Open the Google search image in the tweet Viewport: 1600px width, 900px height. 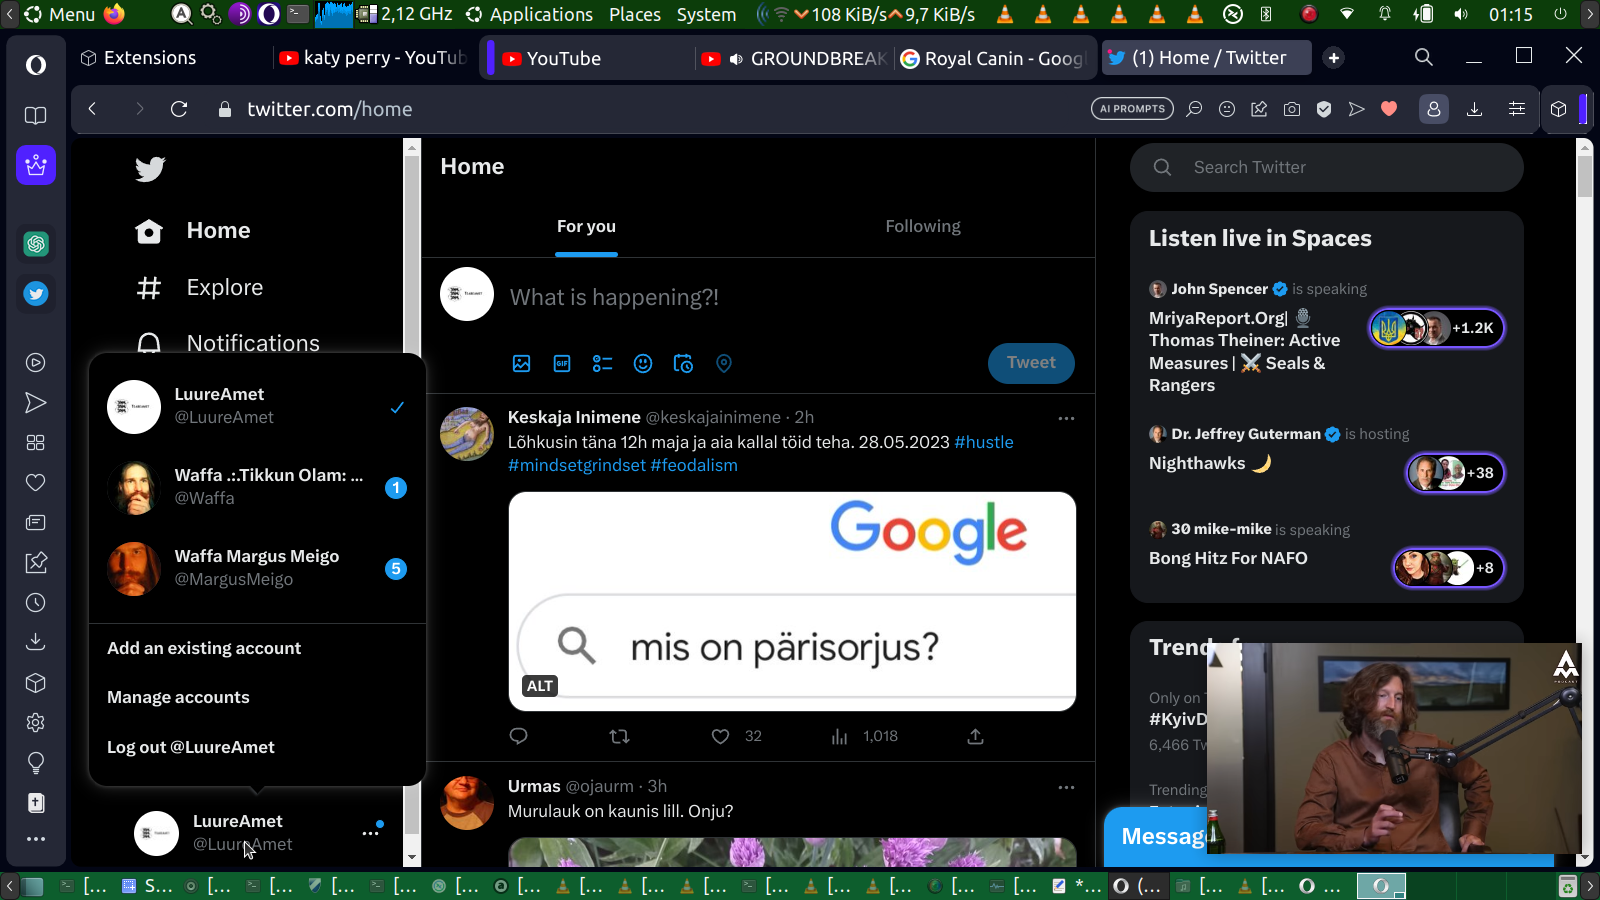pos(792,601)
